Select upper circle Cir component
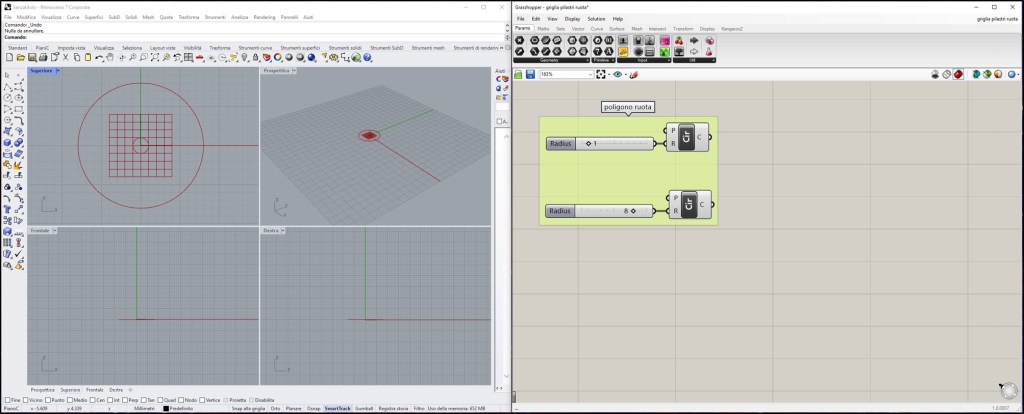1024x414 pixels. 688,139
